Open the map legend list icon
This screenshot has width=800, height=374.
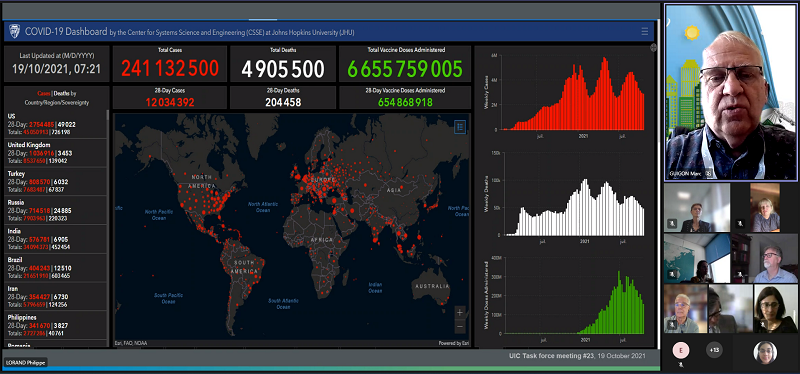point(460,127)
